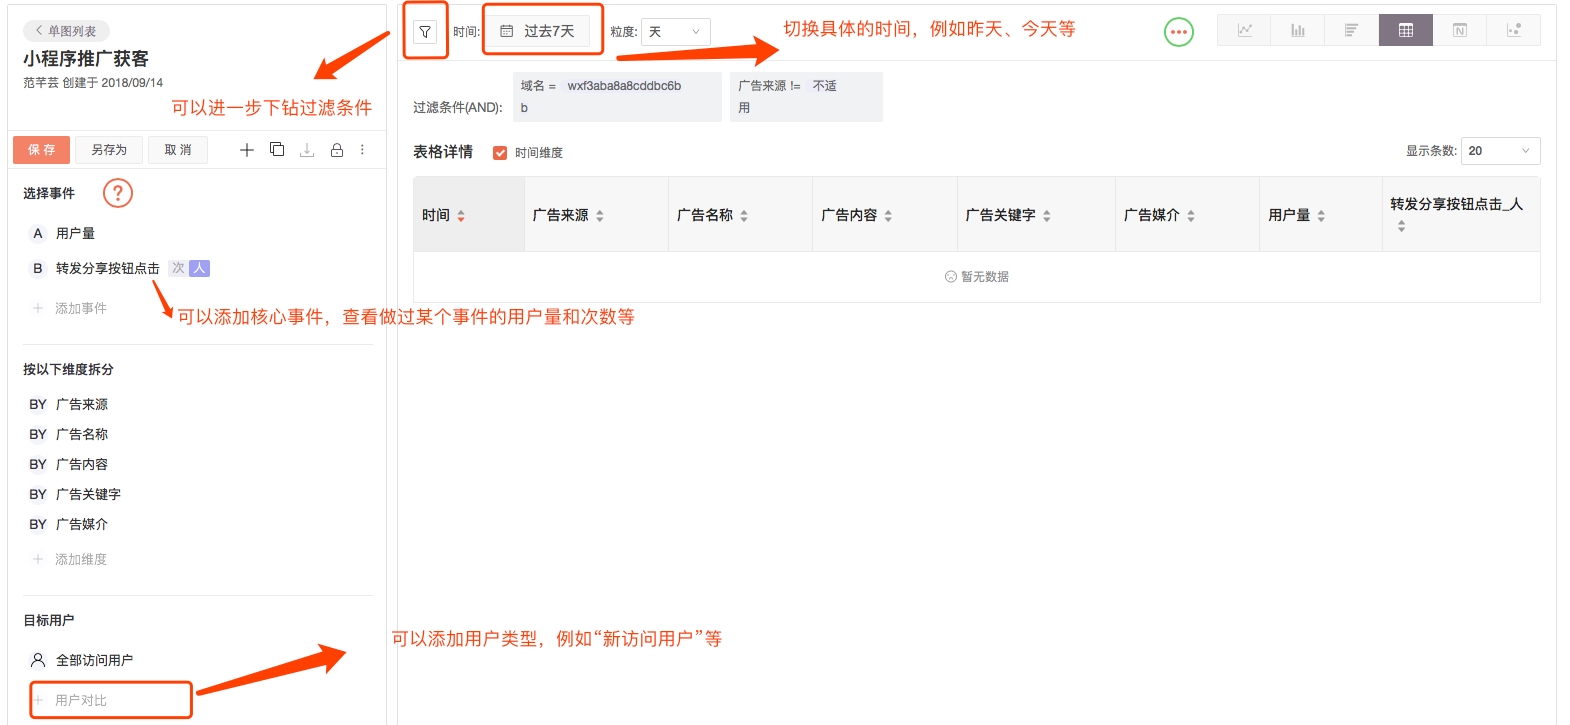Click the copy chart icon
Image resolution: width=1570 pixels, height=725 pixels.
pyautogui.click(x=277, y=150)
